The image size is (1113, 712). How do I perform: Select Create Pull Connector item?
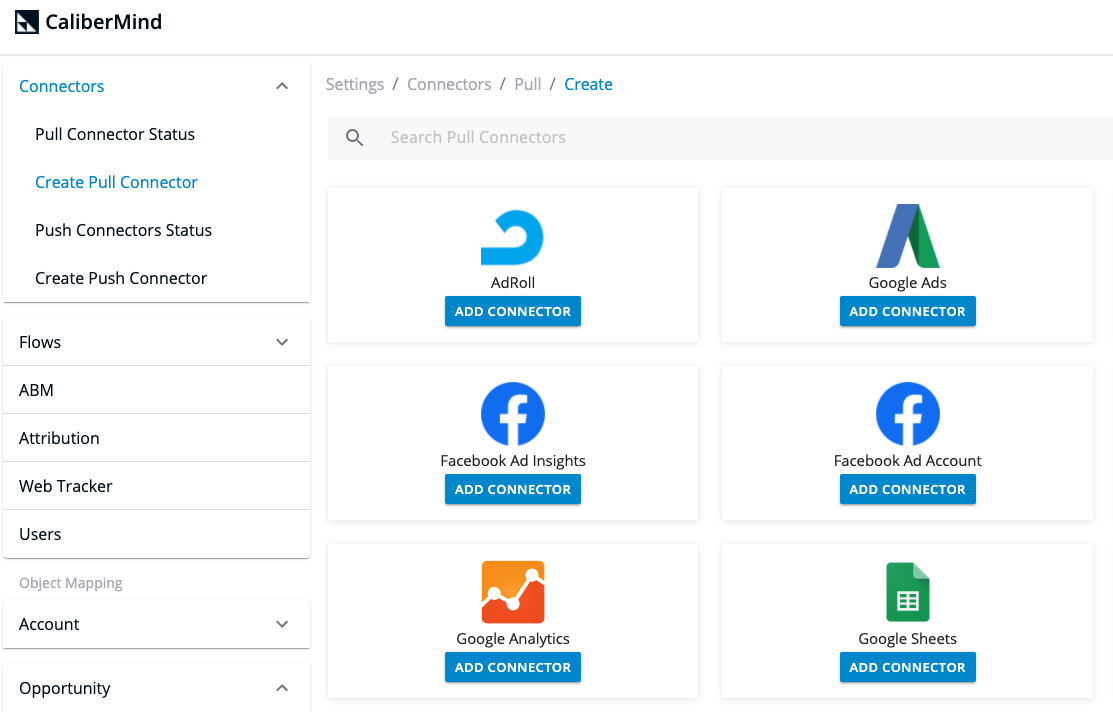pyautogui.click(x=116, y=182)
